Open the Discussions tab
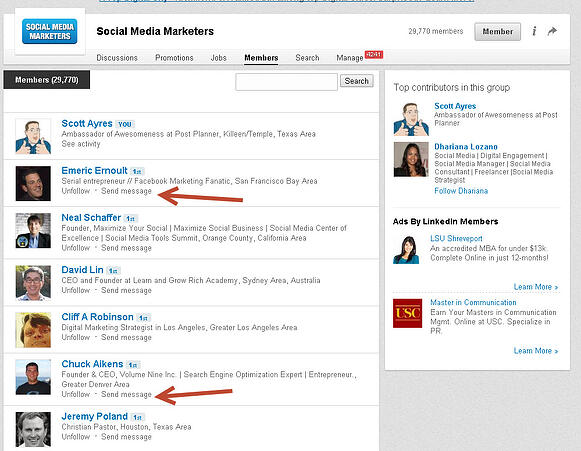 pyautogui.click(x=117, y=58)
